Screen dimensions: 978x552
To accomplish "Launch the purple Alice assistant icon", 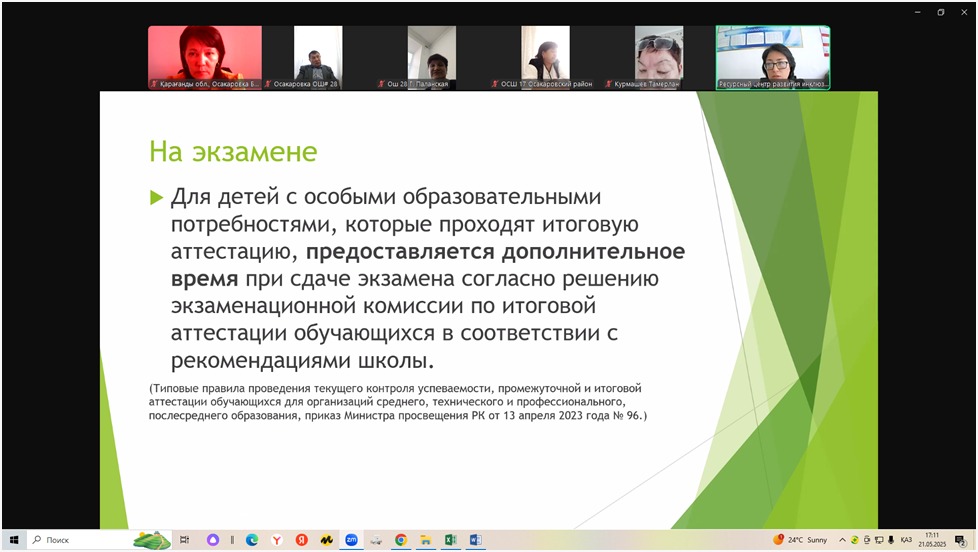I will coord(213,540).
